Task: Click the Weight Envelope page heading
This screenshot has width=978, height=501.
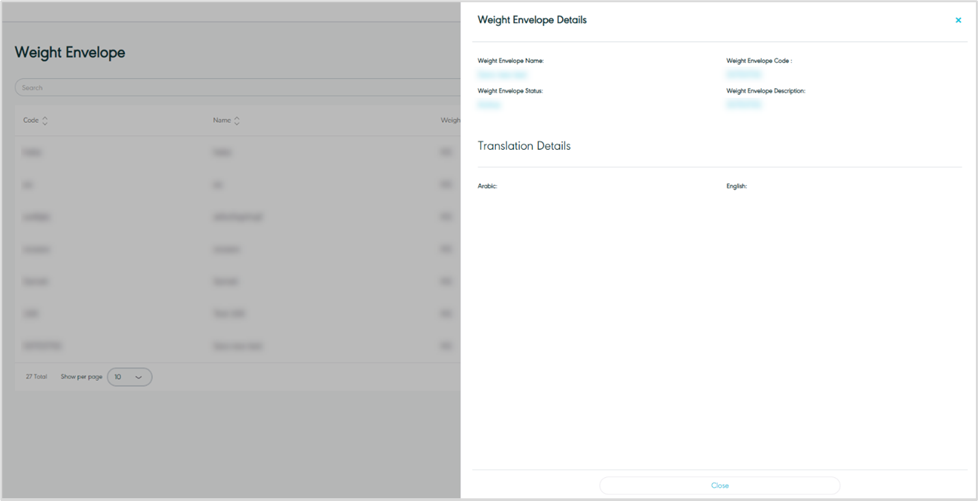Action: pyautogui.click(x=70, y=53)
